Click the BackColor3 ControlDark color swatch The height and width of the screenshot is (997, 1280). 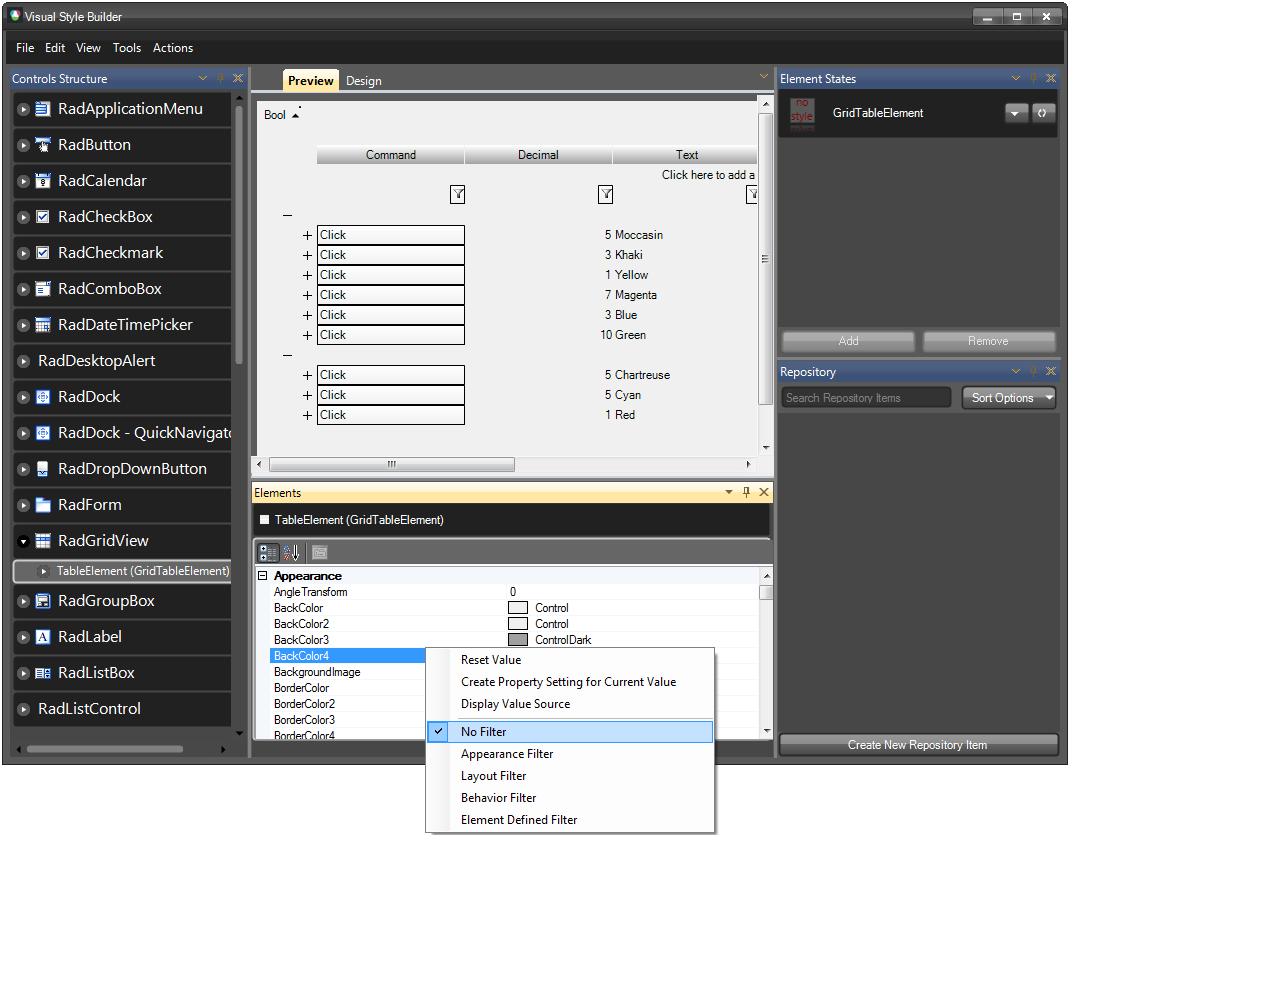(518, 640)
